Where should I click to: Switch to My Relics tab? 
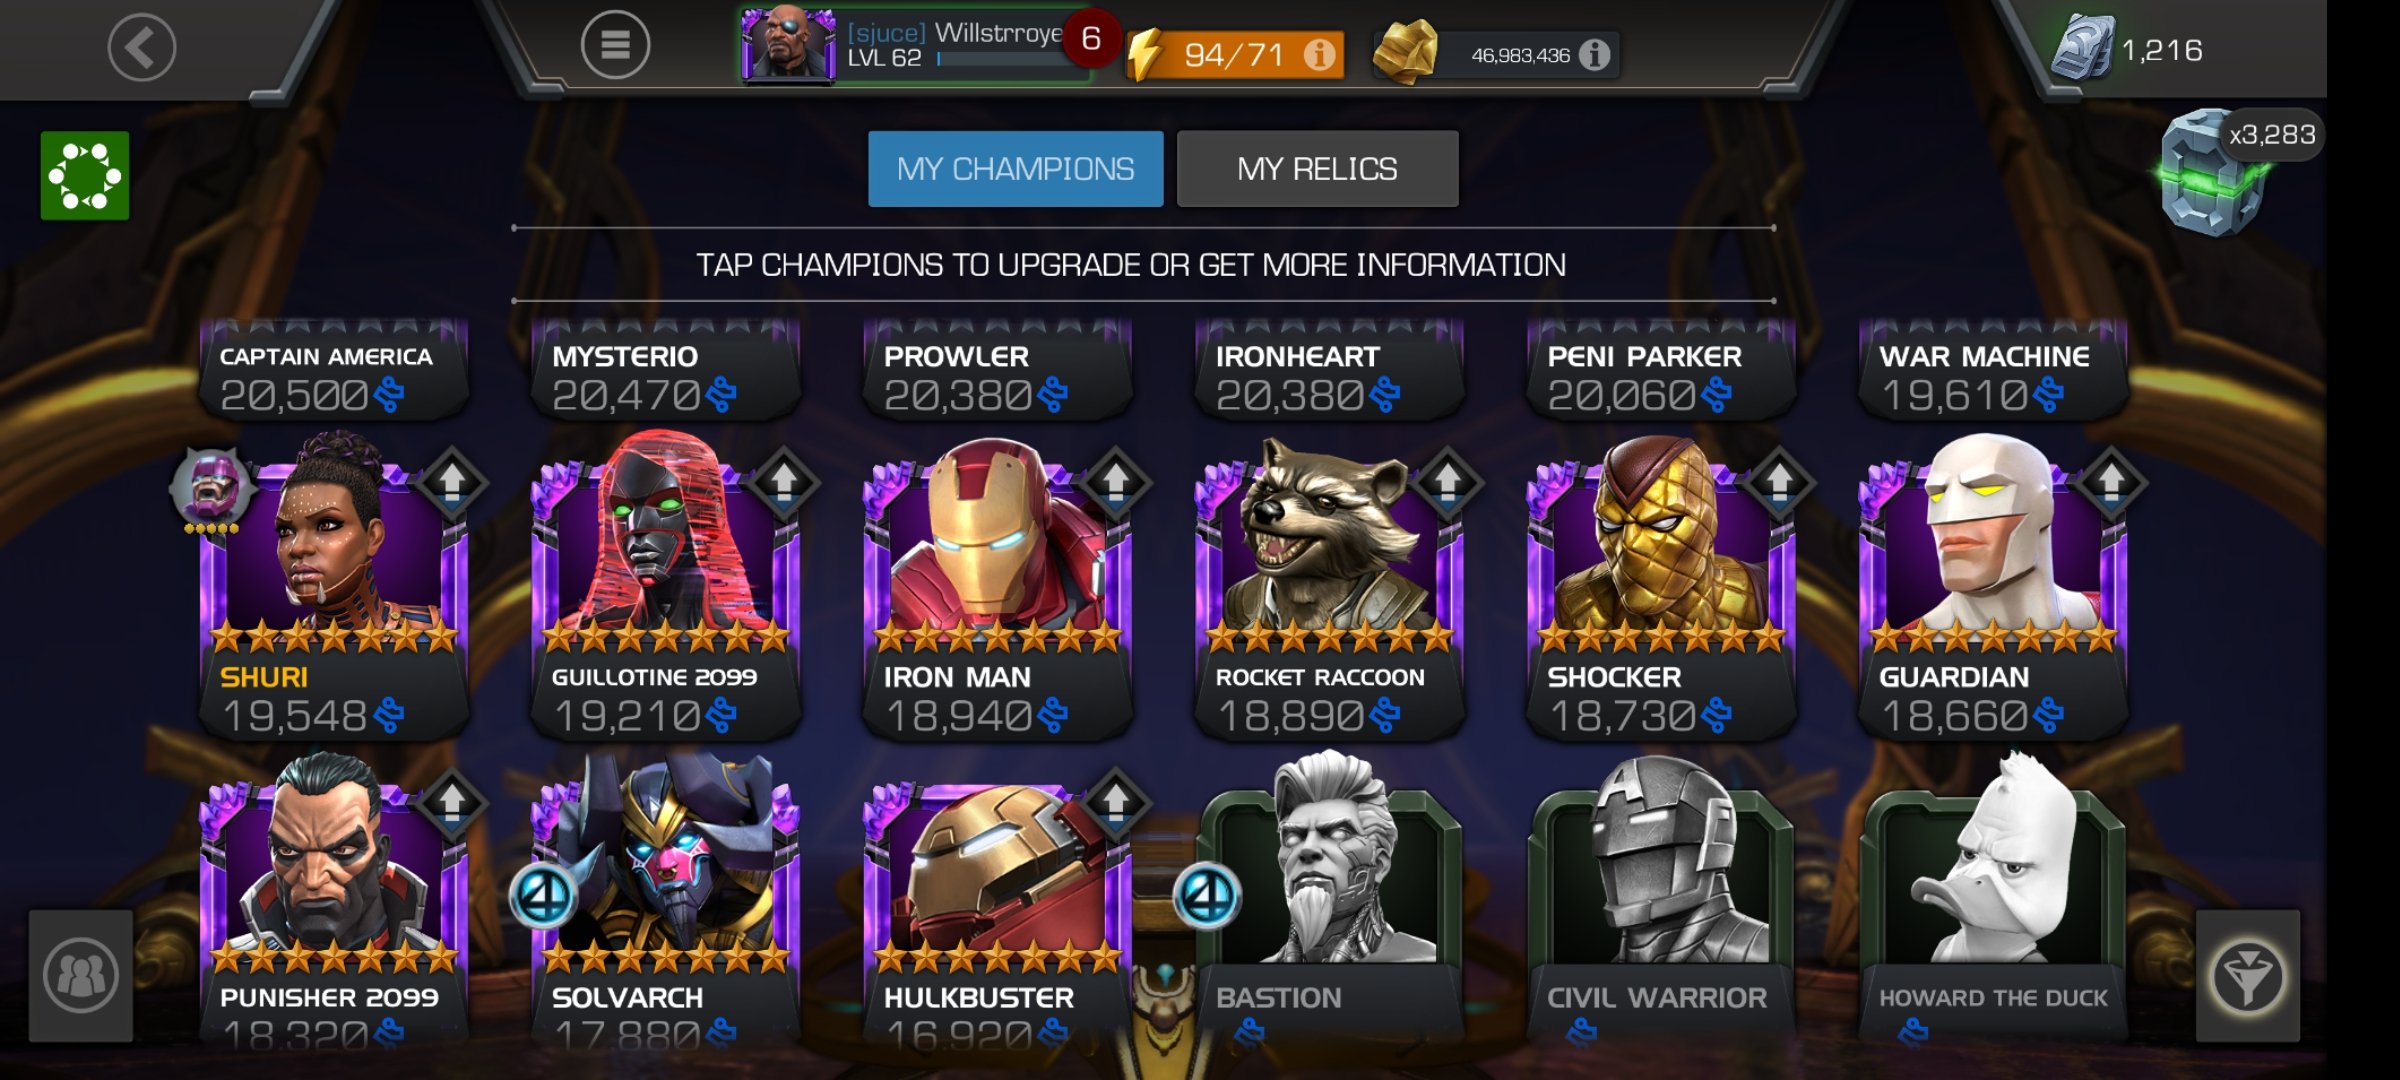(1317, 169)
